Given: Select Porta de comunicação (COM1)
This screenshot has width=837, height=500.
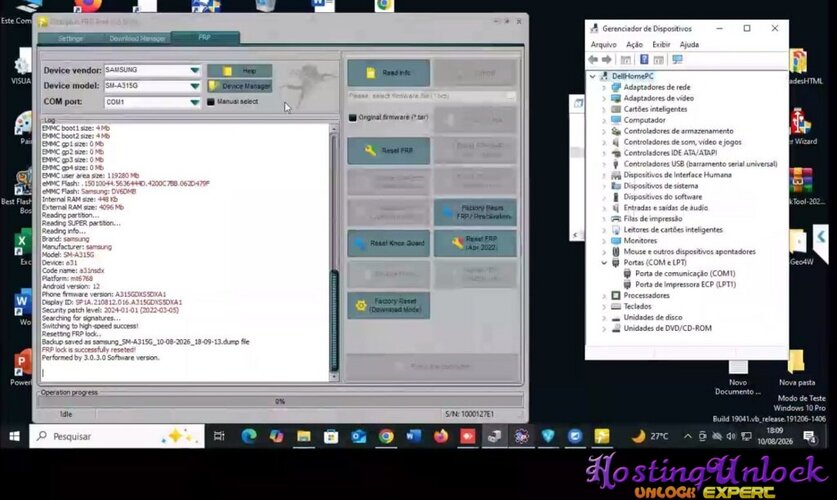Looking at the screenshot, I should [685, 274].
